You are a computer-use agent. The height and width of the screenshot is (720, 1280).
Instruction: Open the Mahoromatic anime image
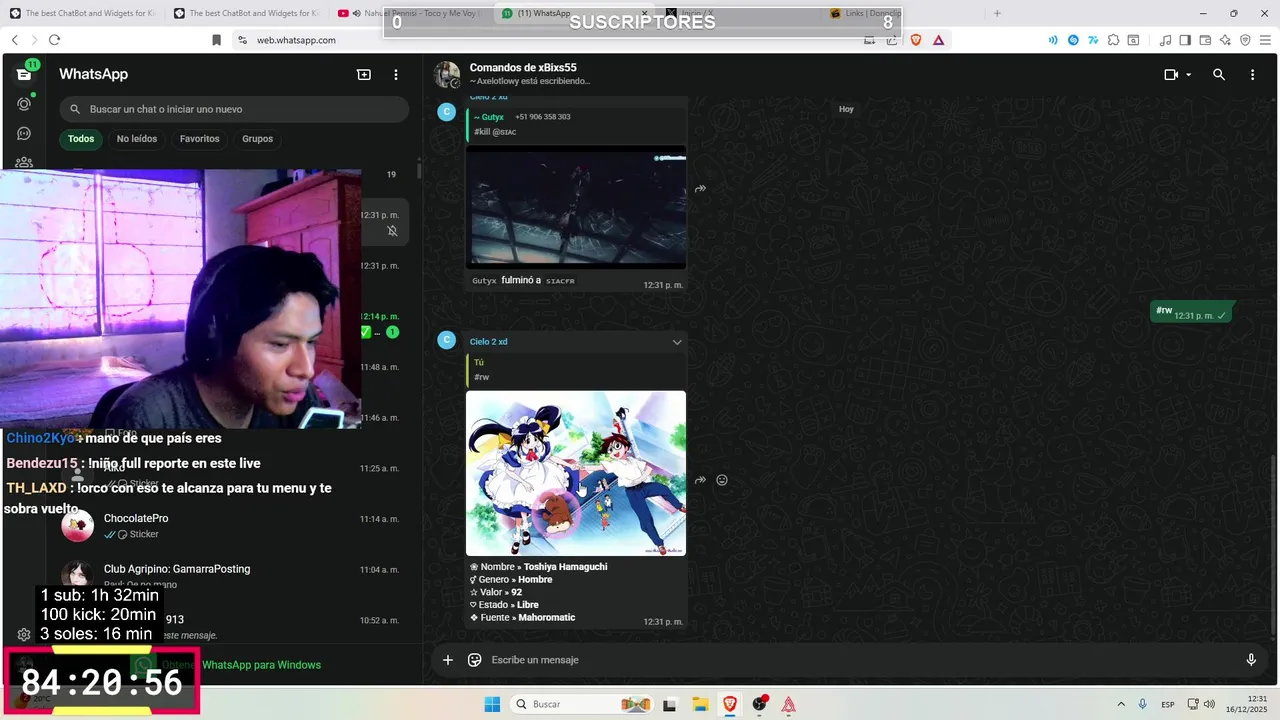[x=576, y=473]
